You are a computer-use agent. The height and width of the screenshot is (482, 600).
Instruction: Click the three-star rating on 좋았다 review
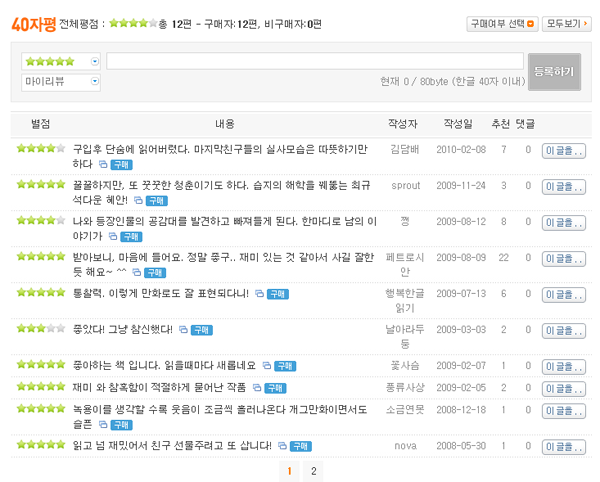click(x=41, y=328)
